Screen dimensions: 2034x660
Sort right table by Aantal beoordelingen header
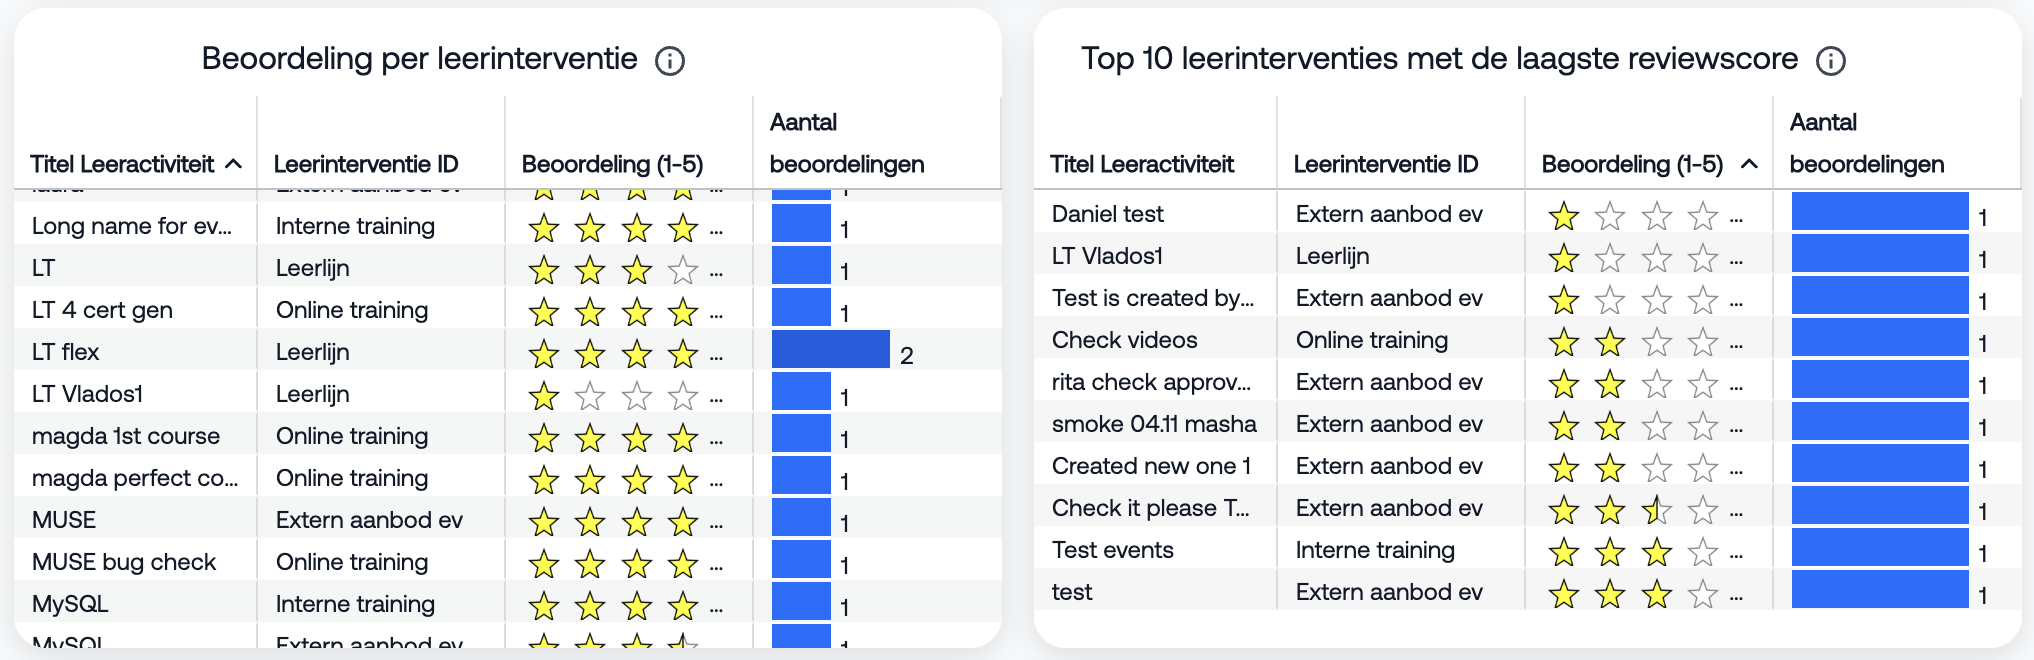click(1866, 143)
